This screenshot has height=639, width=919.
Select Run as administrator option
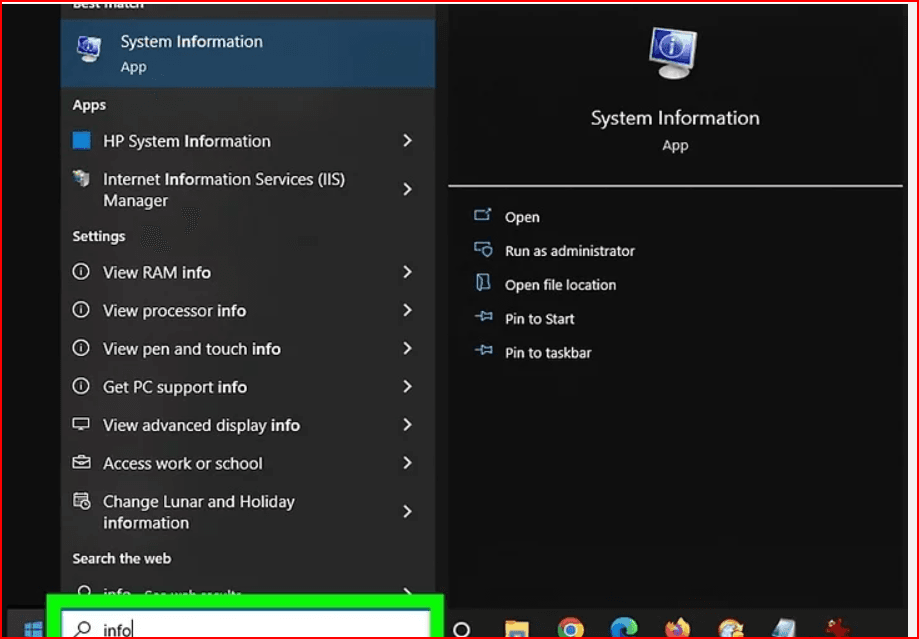(569, 251)
